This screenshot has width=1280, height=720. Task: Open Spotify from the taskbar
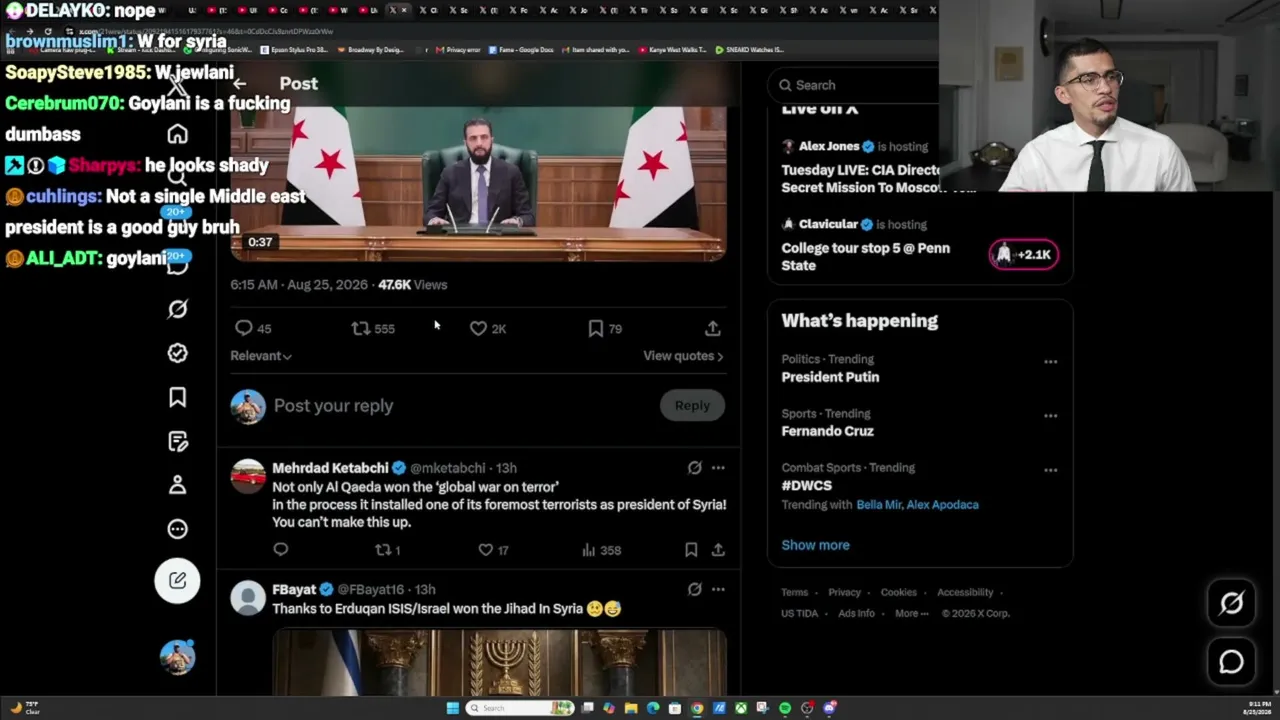coord(785,708)
